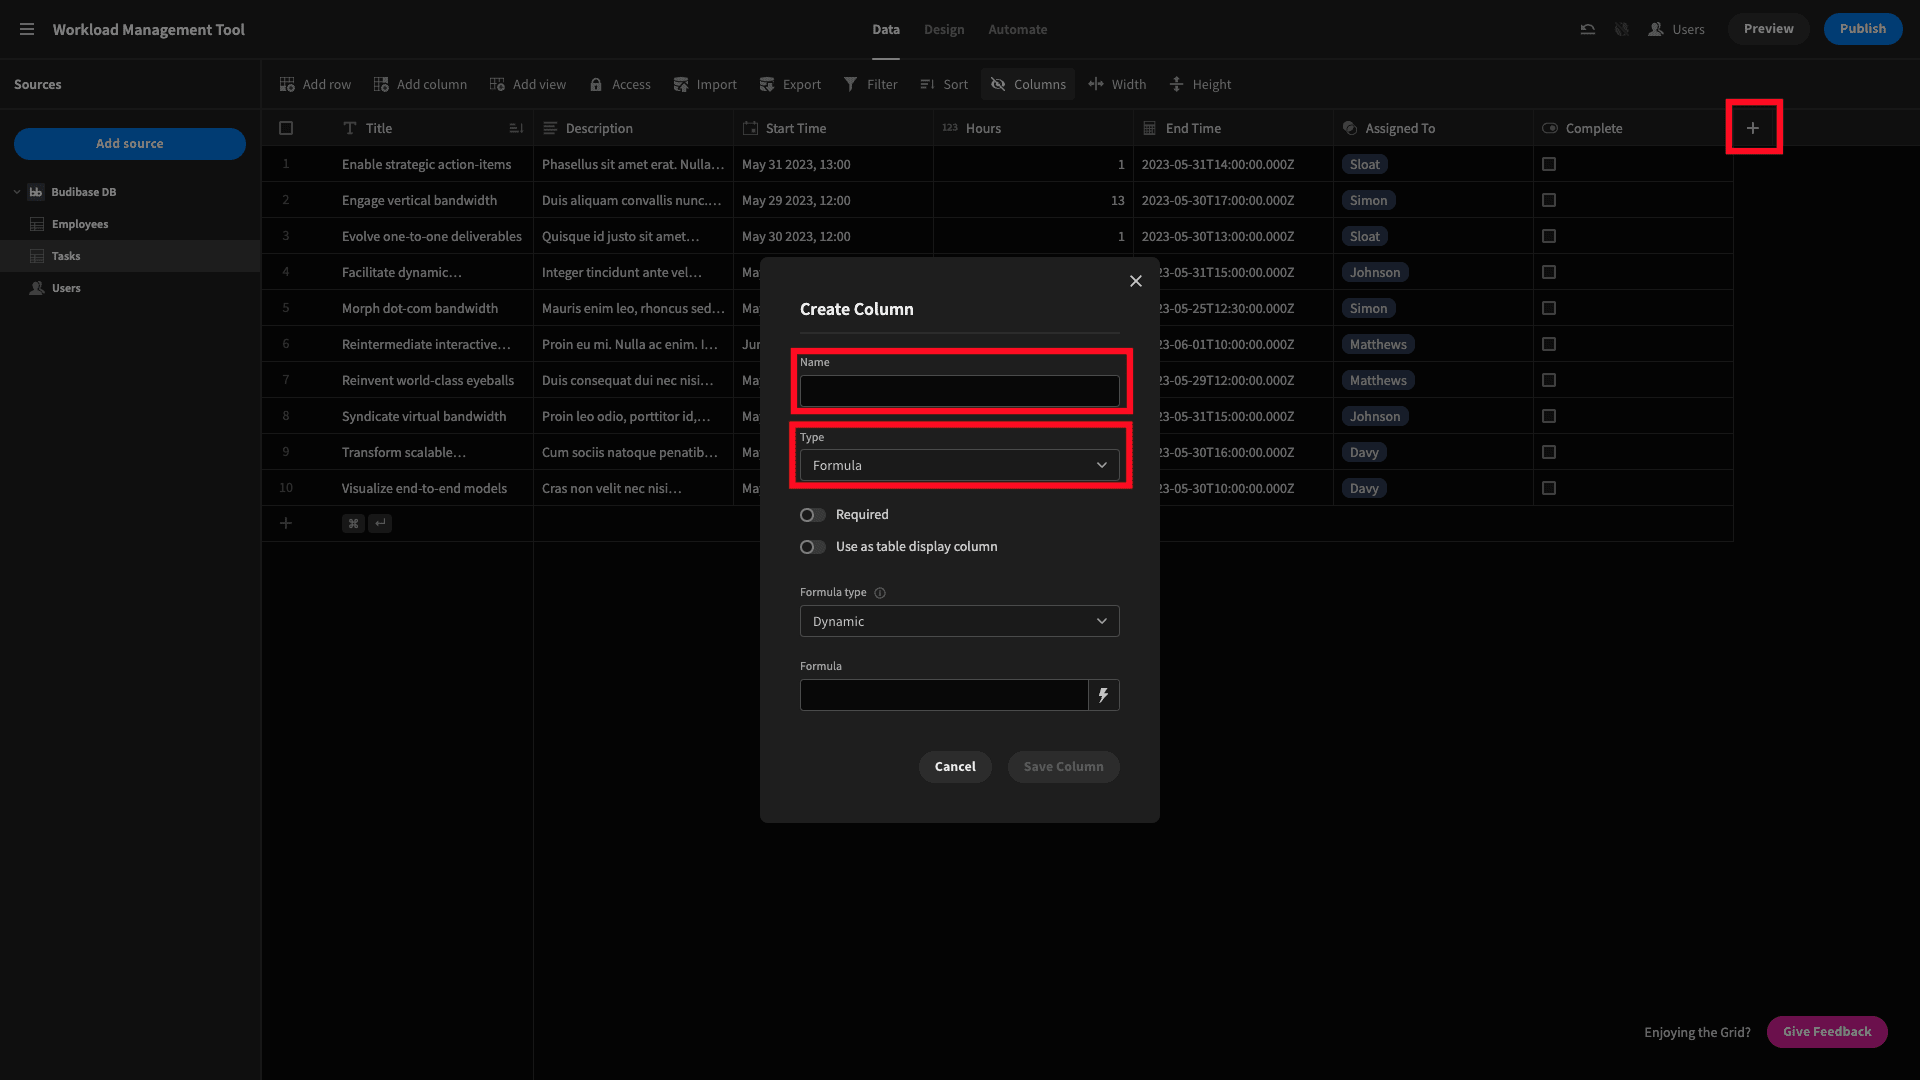Check Complete for Visualize end-to-end models
The image size is (1920, 1080).
[x=1549, y=488]
